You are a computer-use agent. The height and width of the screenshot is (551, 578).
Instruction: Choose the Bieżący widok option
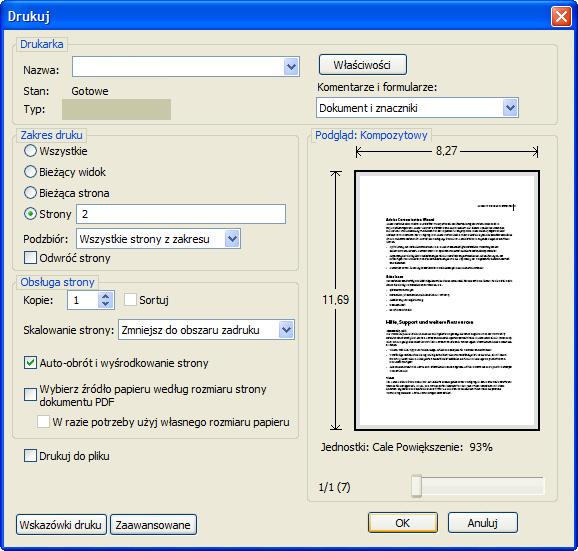[30, 172]
